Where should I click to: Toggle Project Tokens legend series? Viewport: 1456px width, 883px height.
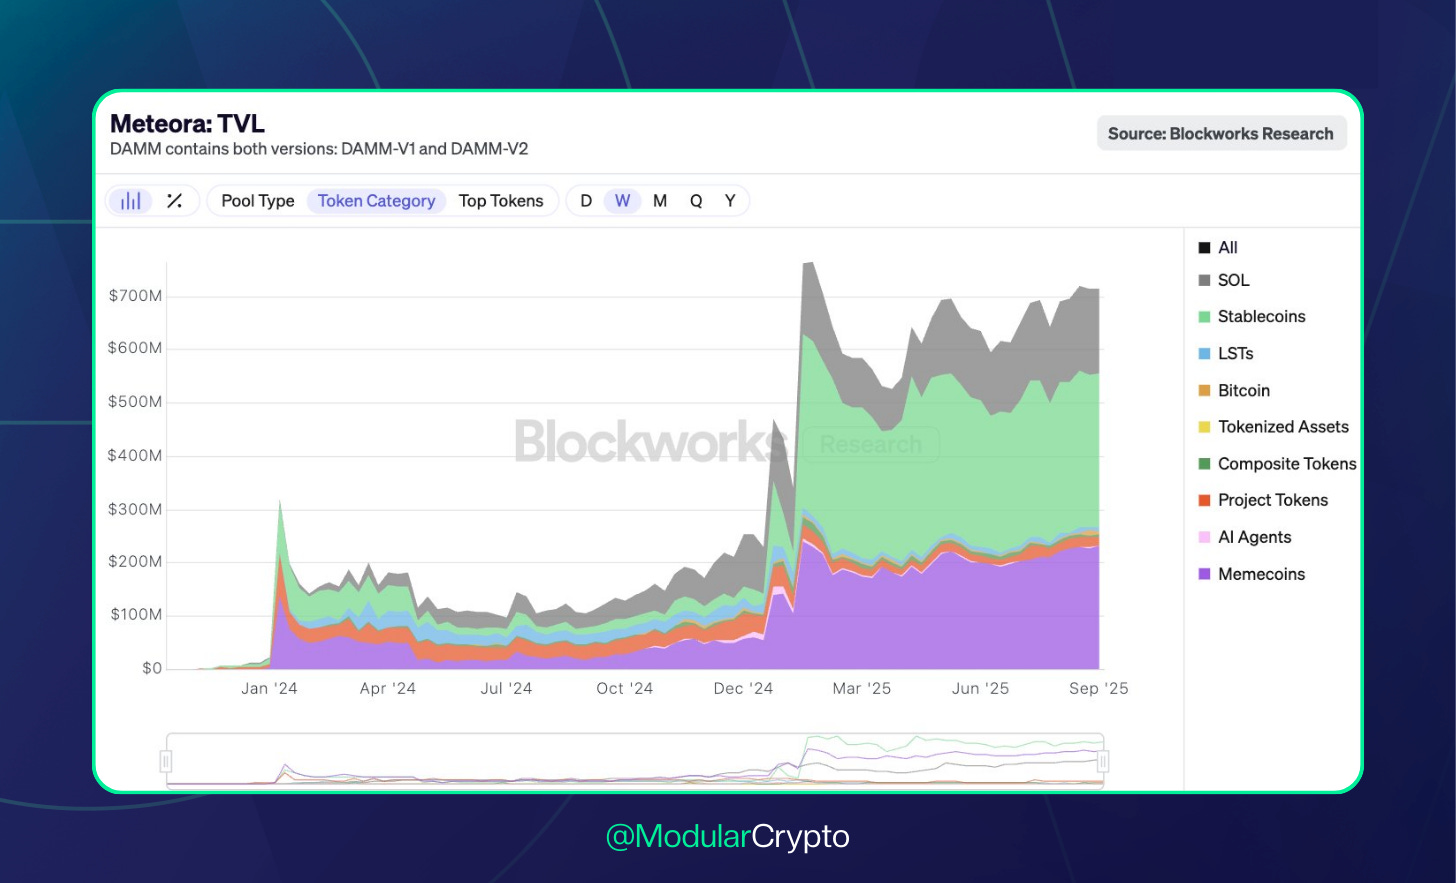point(1264,500)
